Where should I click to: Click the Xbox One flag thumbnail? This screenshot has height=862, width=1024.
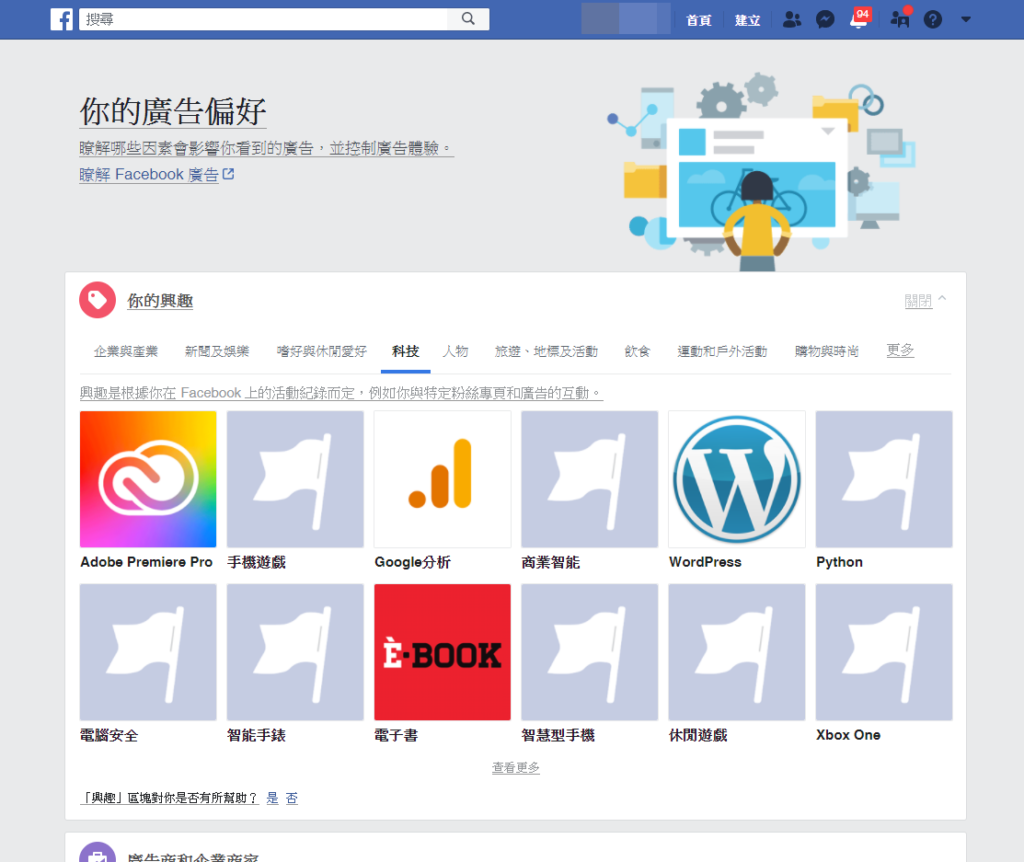[884, 652]
